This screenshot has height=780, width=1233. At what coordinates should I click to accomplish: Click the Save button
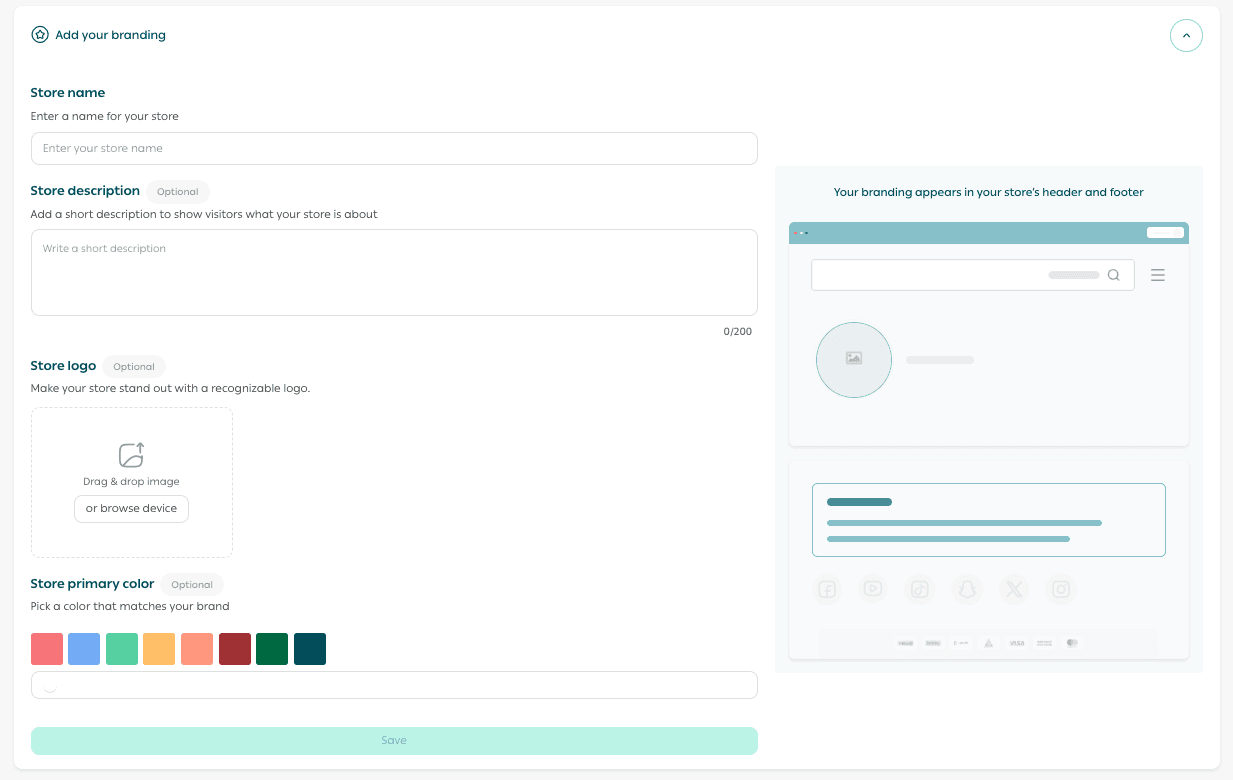394,740
